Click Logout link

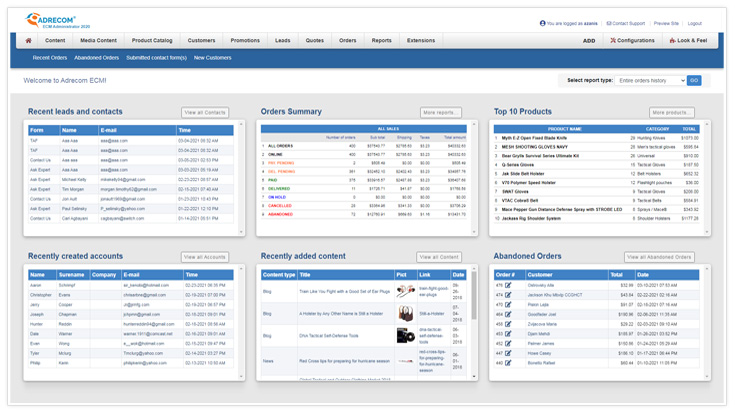point(695,23)
